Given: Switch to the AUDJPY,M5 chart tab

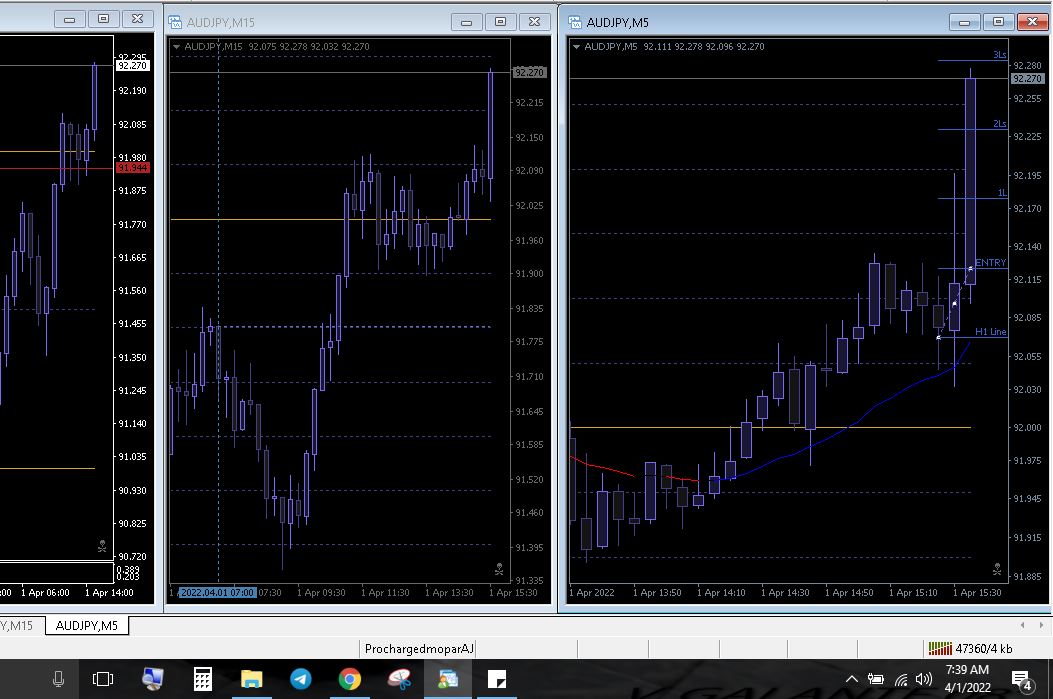Looking at the screenshot, I should pyautogui.click(x=87, y=626).
